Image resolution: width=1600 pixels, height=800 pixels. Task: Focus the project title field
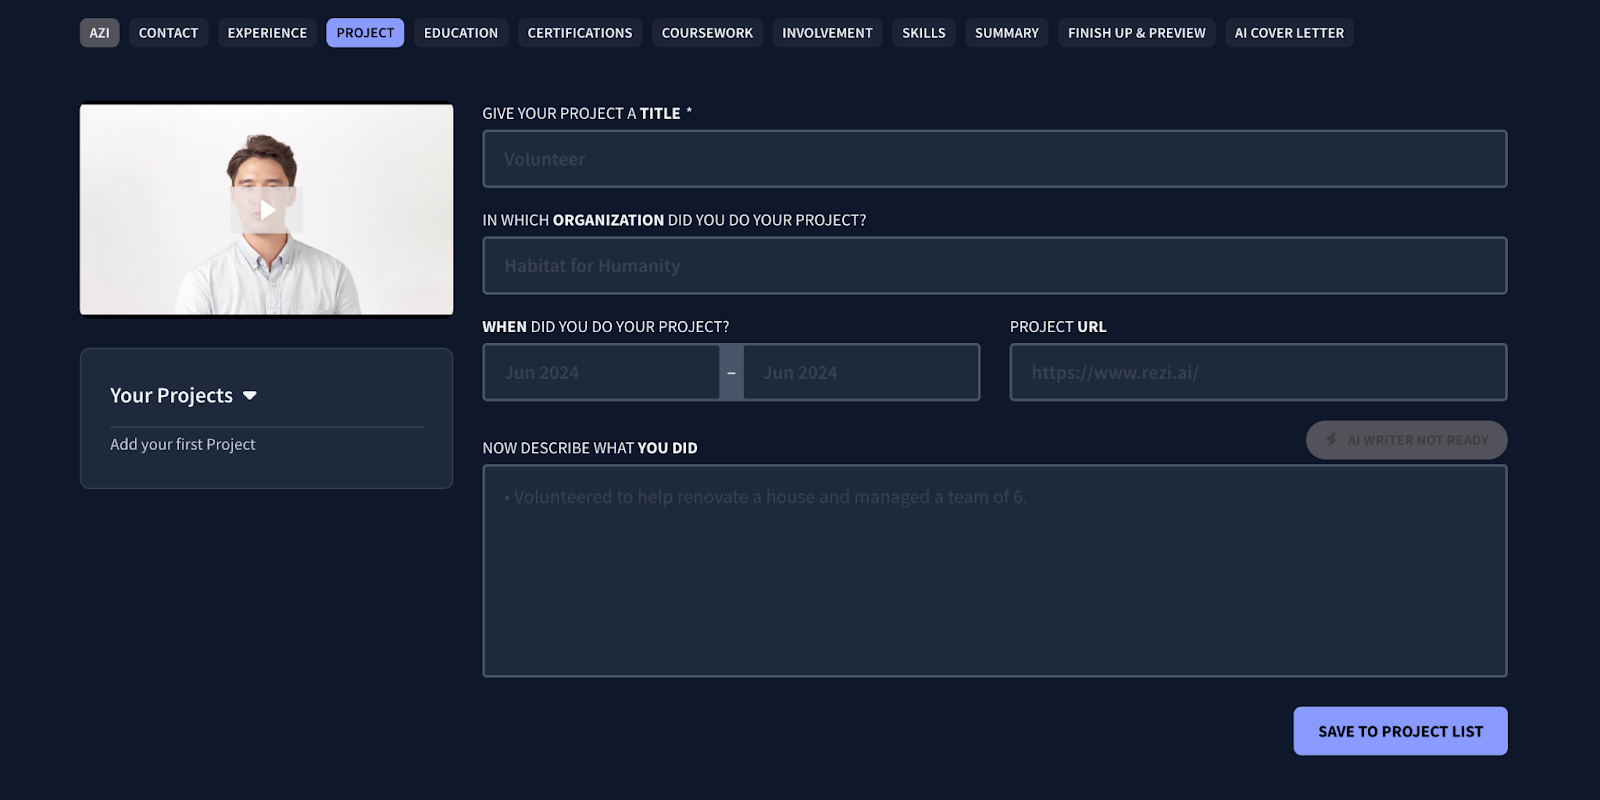(x=995, y=159)
